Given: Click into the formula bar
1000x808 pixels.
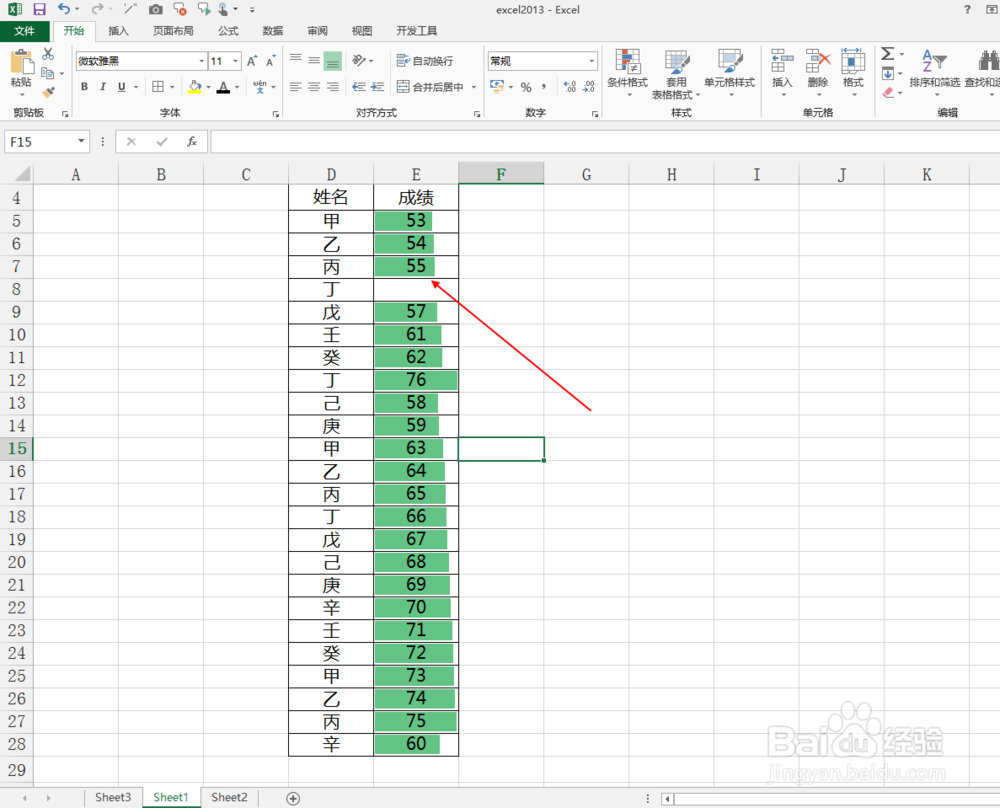Looking at the screenshot, I should point(605,142).
